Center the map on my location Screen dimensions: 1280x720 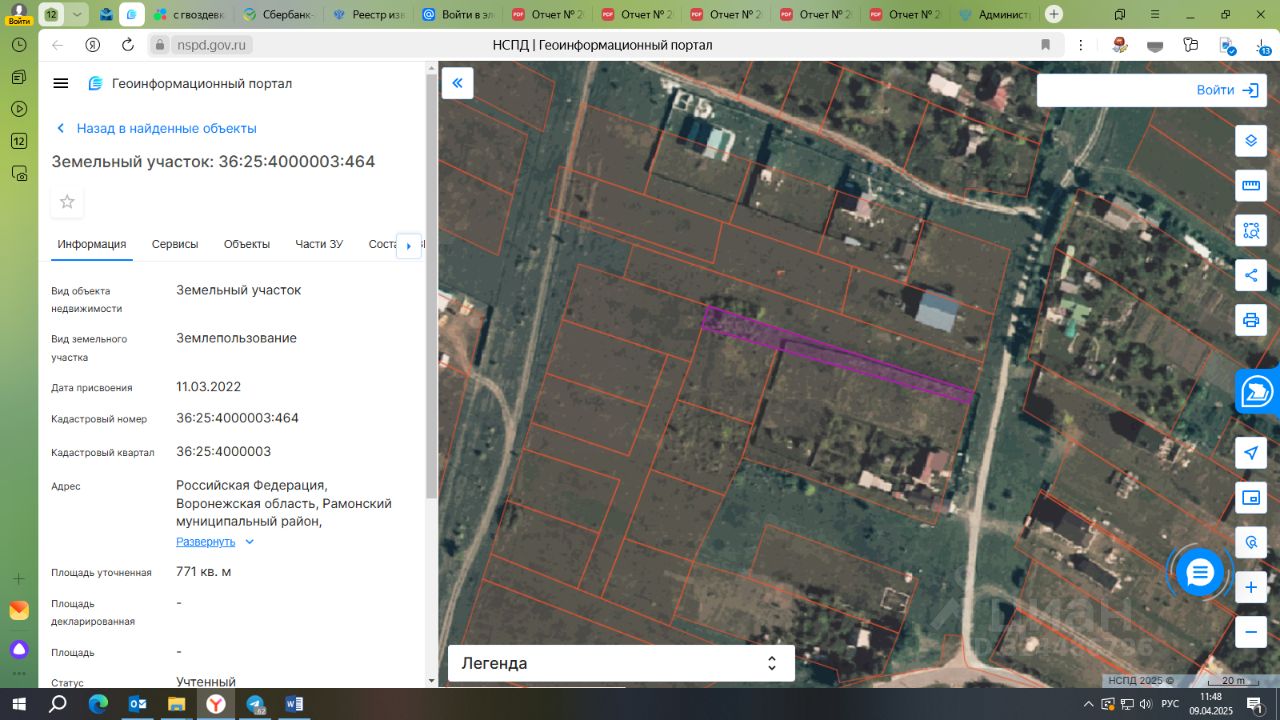[1250, 453]
